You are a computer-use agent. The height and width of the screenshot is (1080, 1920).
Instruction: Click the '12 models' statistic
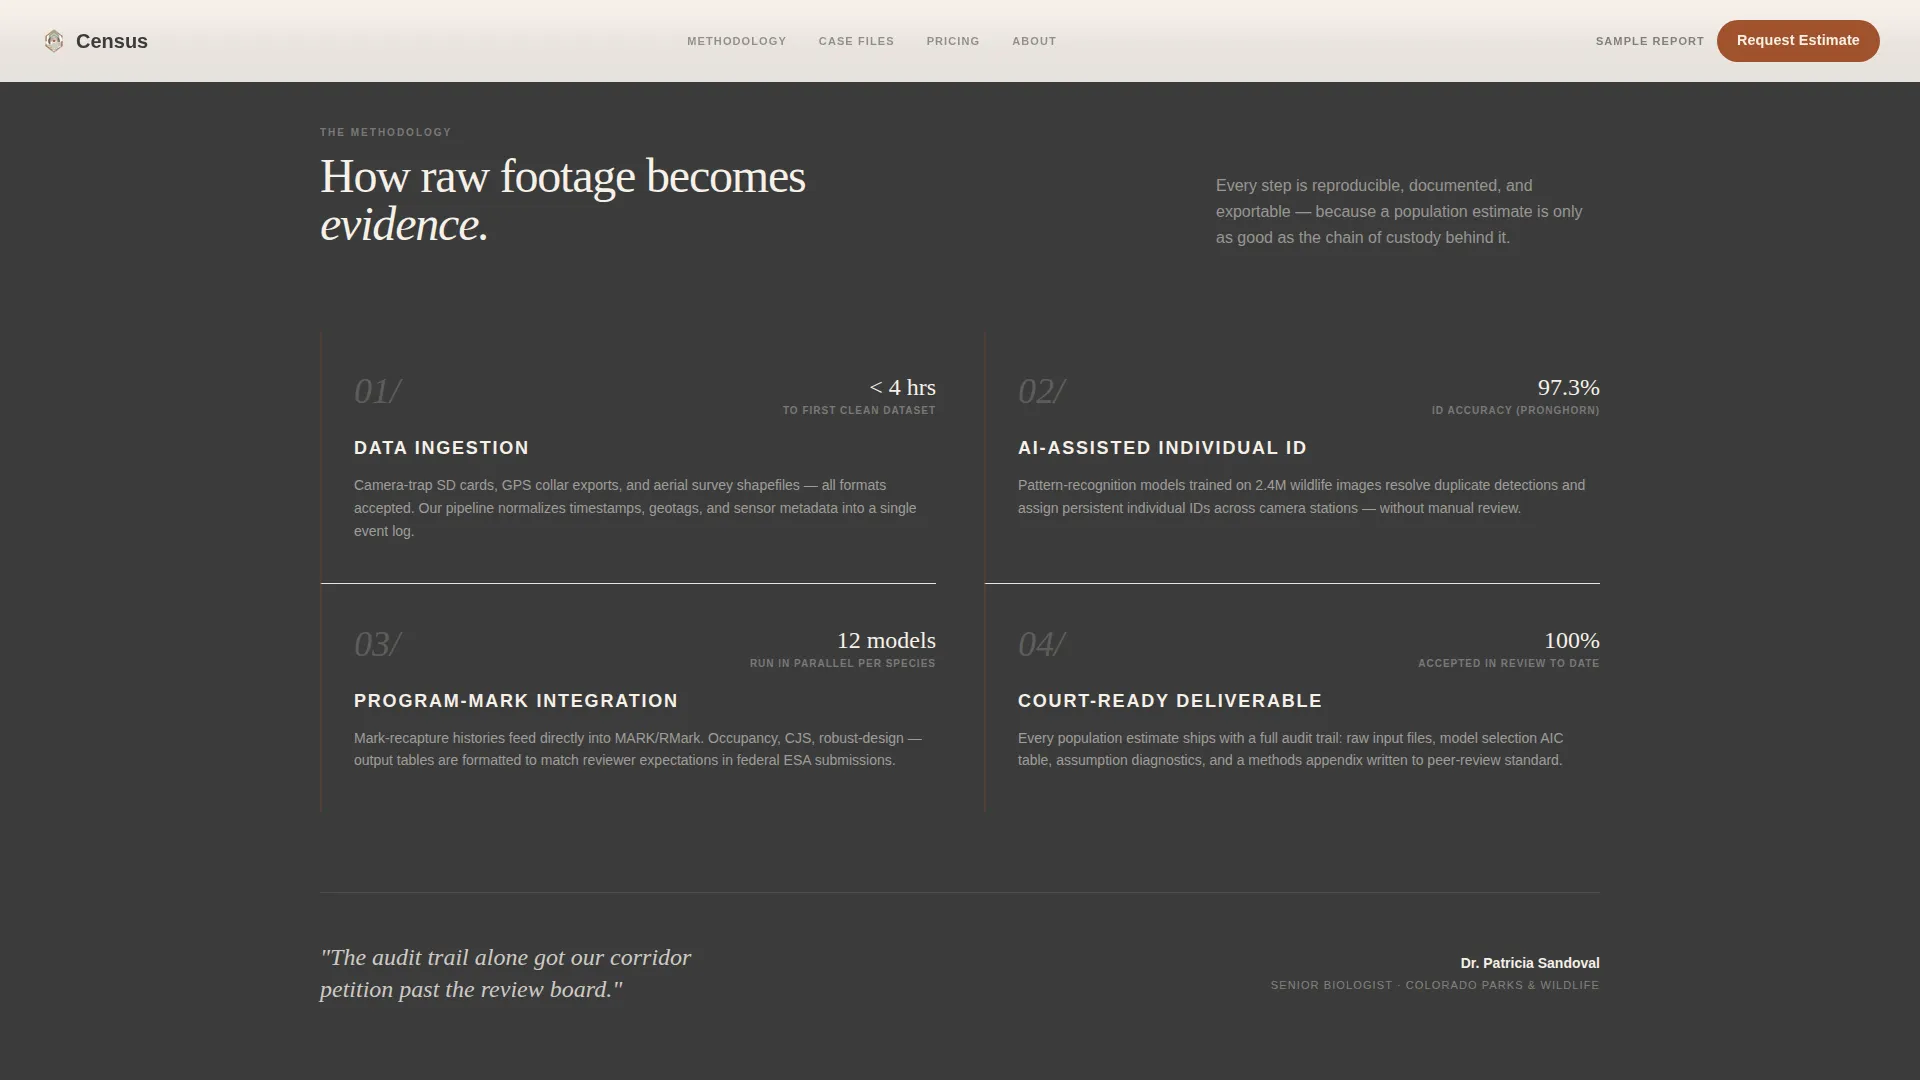[886, 640]
